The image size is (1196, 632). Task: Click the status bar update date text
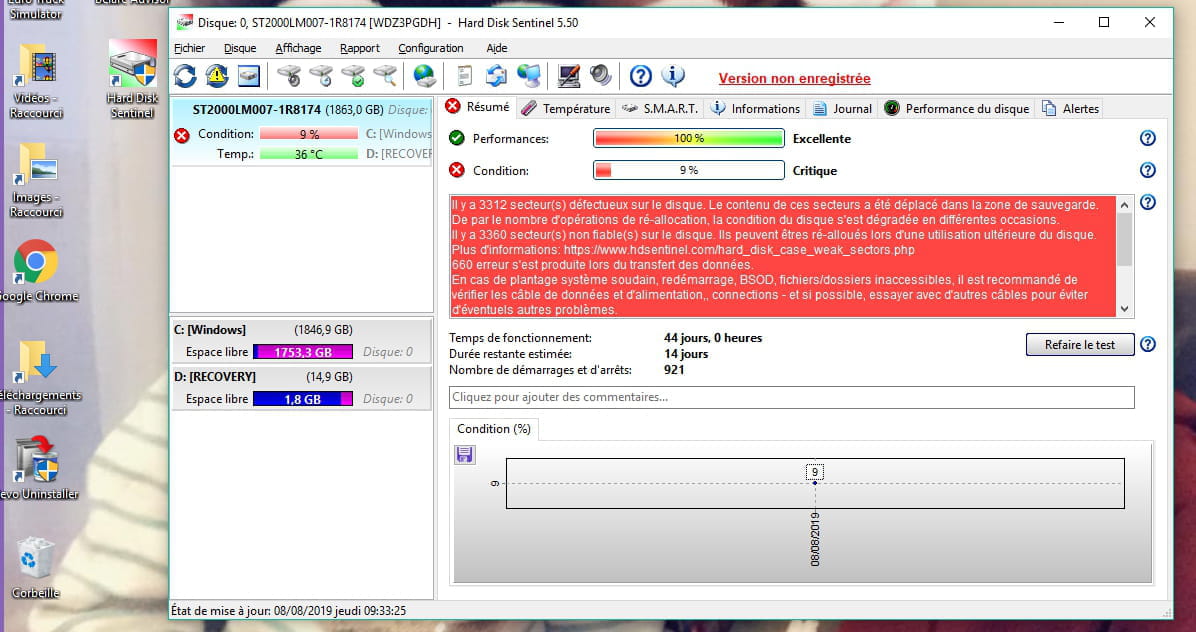pyautogui.click(x=288, y=611)
